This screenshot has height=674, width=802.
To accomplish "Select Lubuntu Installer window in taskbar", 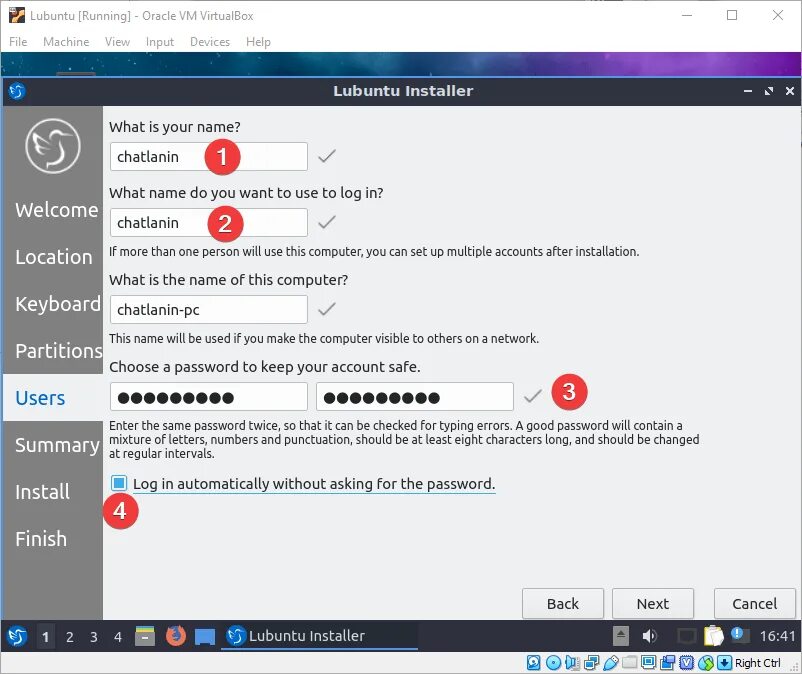I will pyautogui.click(x=319, y=636).
